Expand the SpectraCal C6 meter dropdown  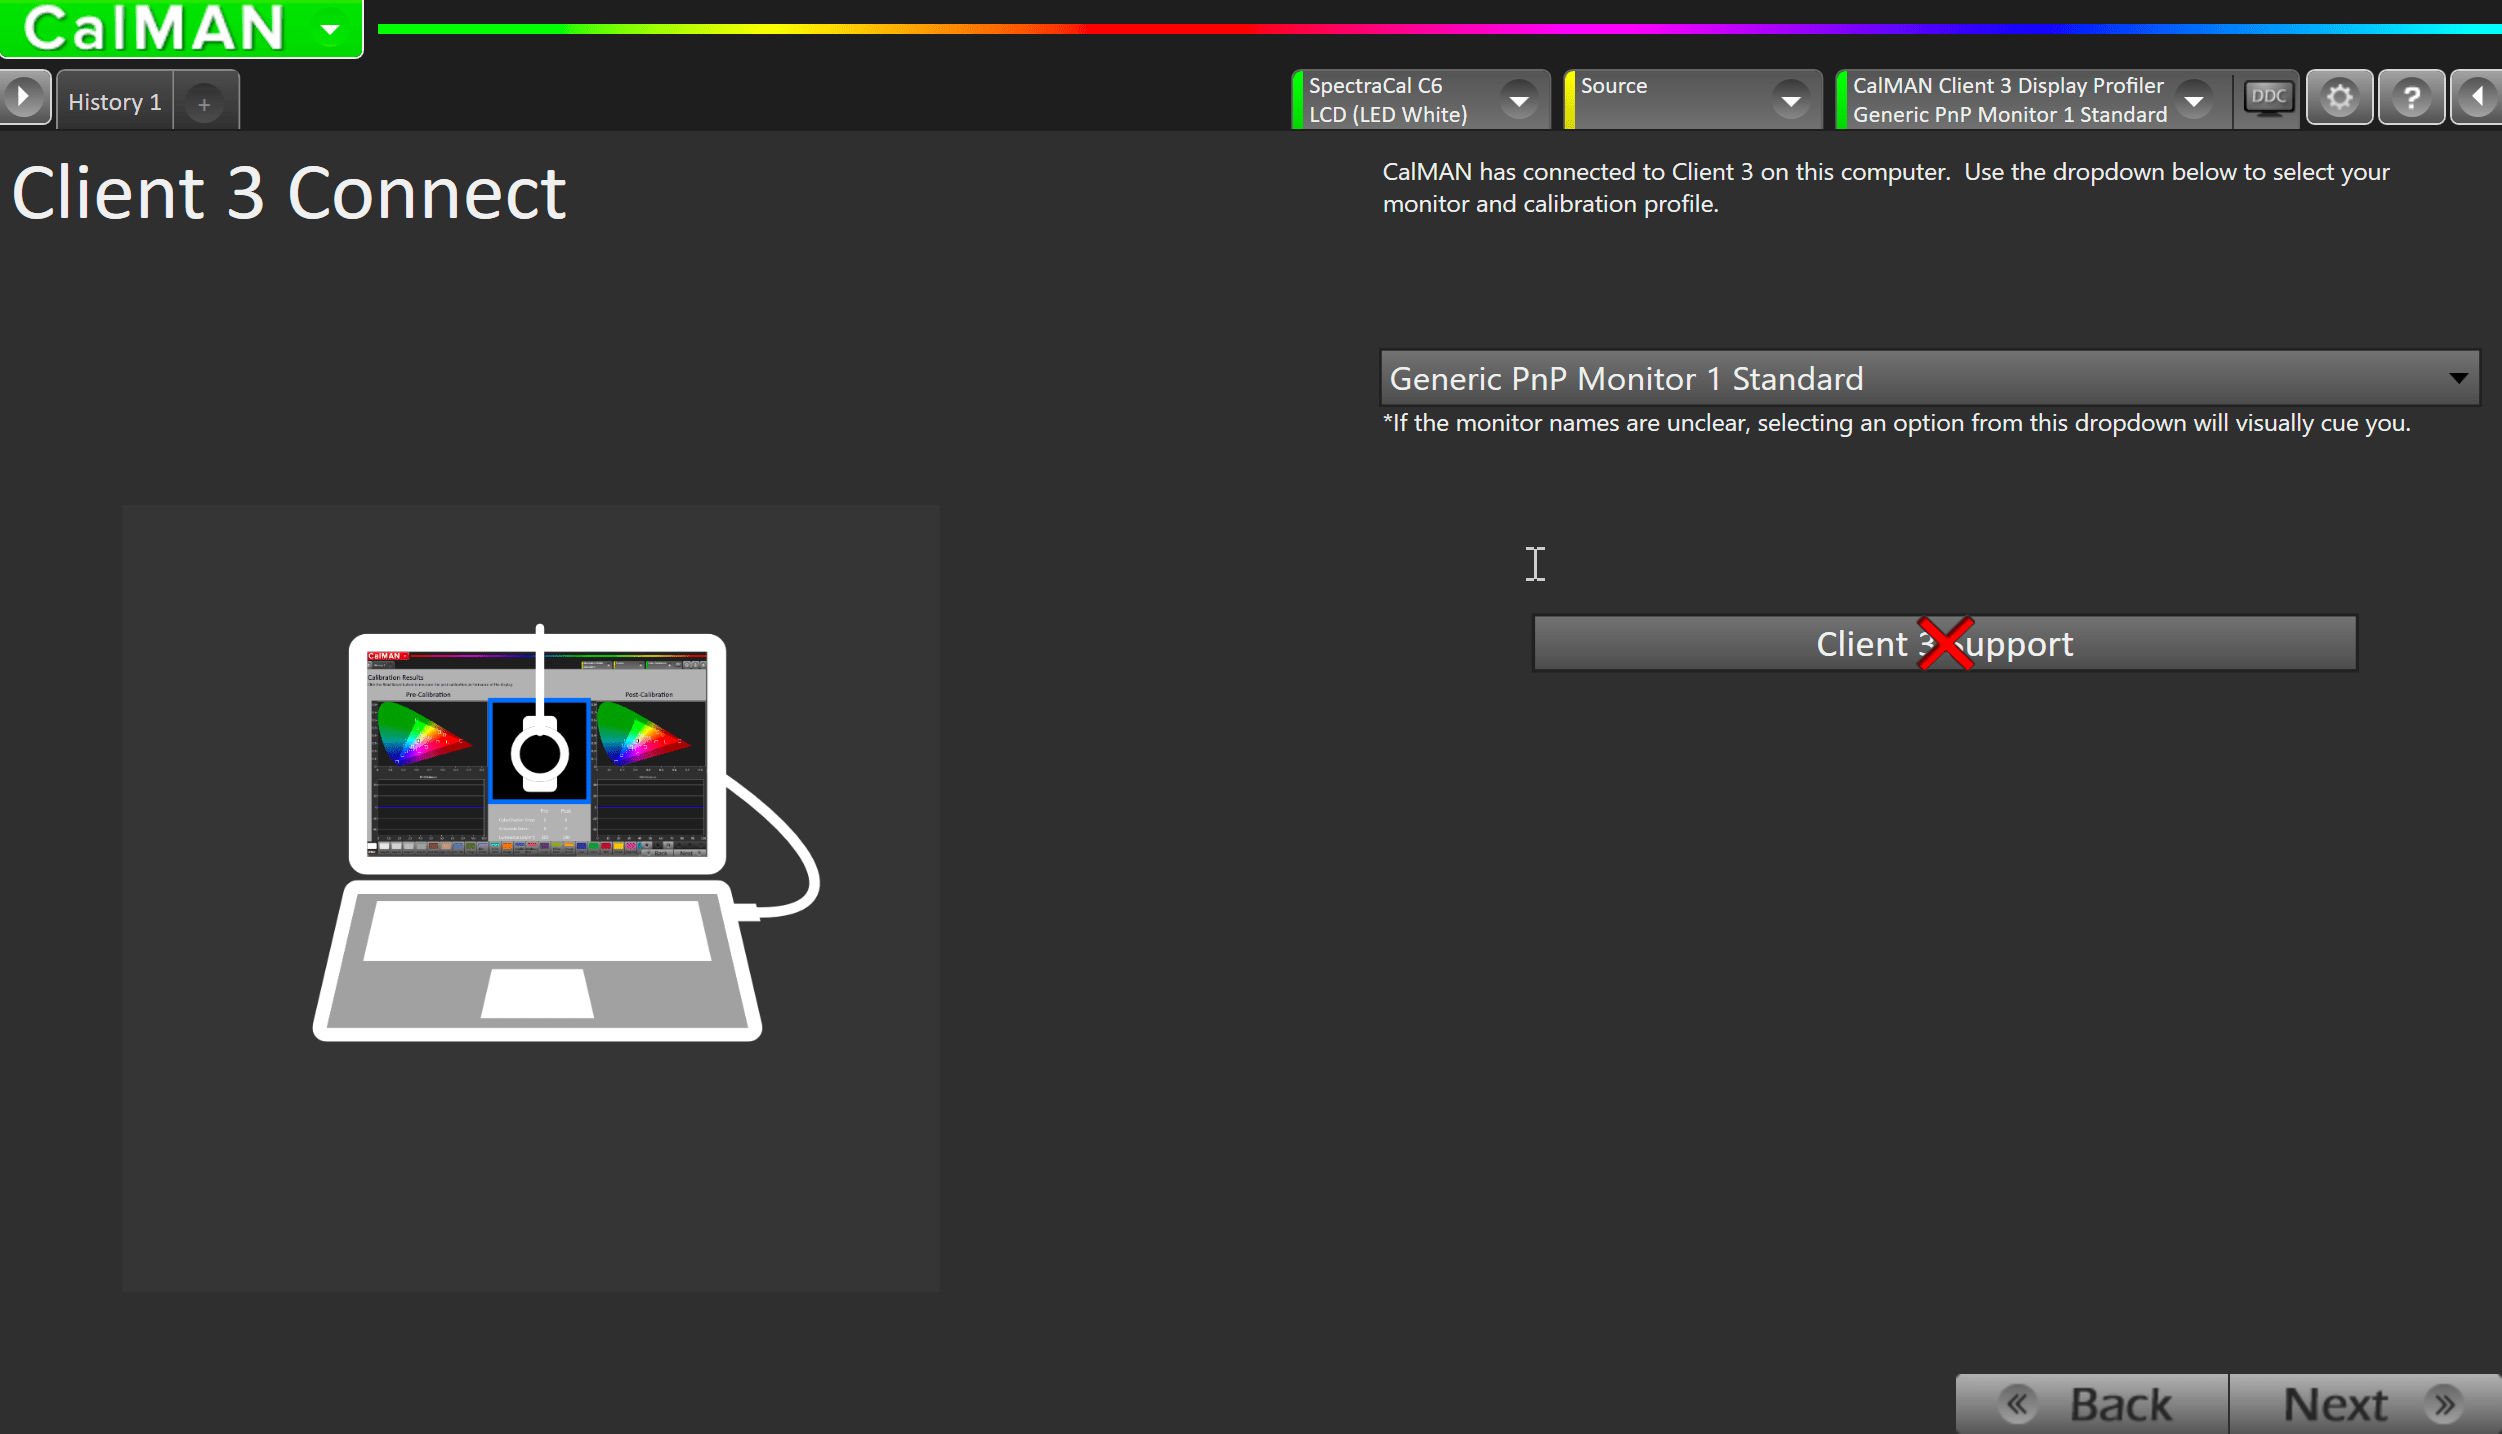1519,100
